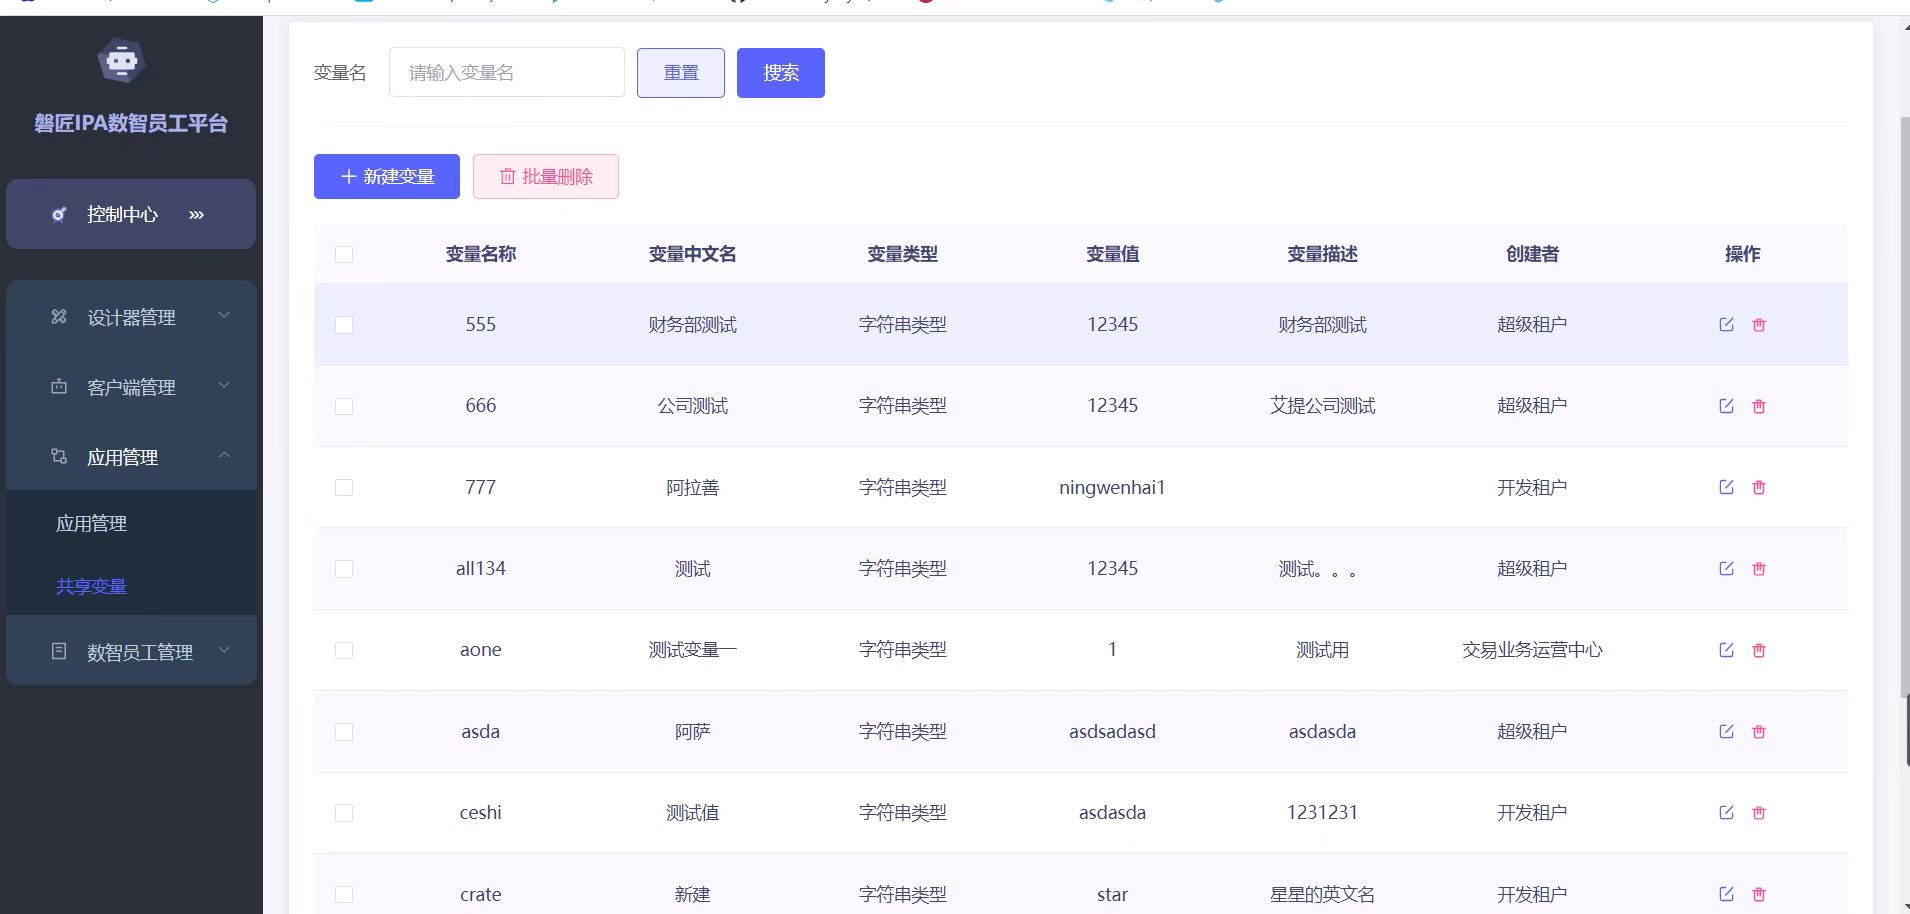
Task: Edit the crate variable row
Action: [1726, 894]
